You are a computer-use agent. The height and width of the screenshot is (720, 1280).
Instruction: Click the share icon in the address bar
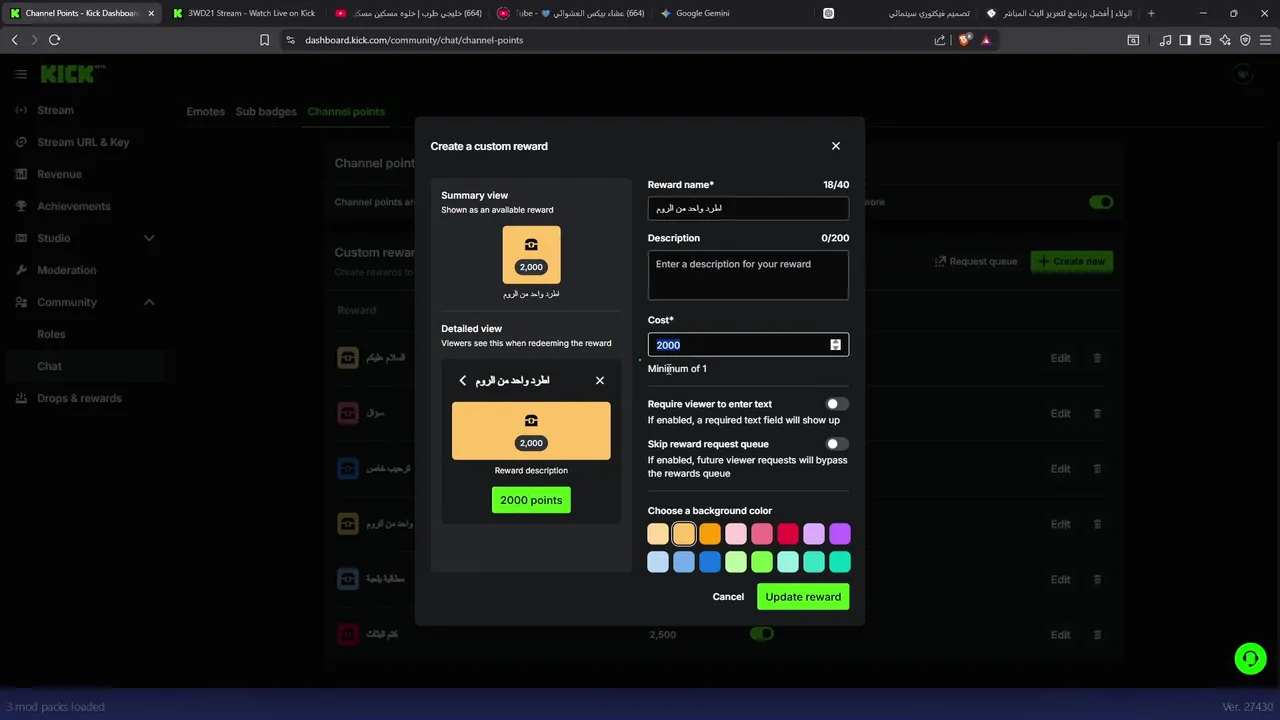point(940,40)
